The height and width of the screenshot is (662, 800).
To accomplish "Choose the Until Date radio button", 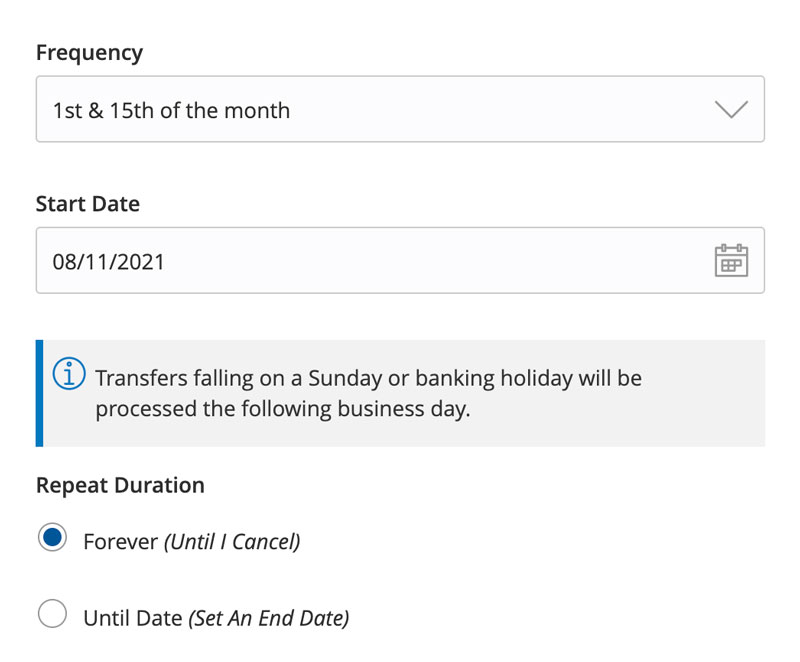I will (x=52, y=614).
